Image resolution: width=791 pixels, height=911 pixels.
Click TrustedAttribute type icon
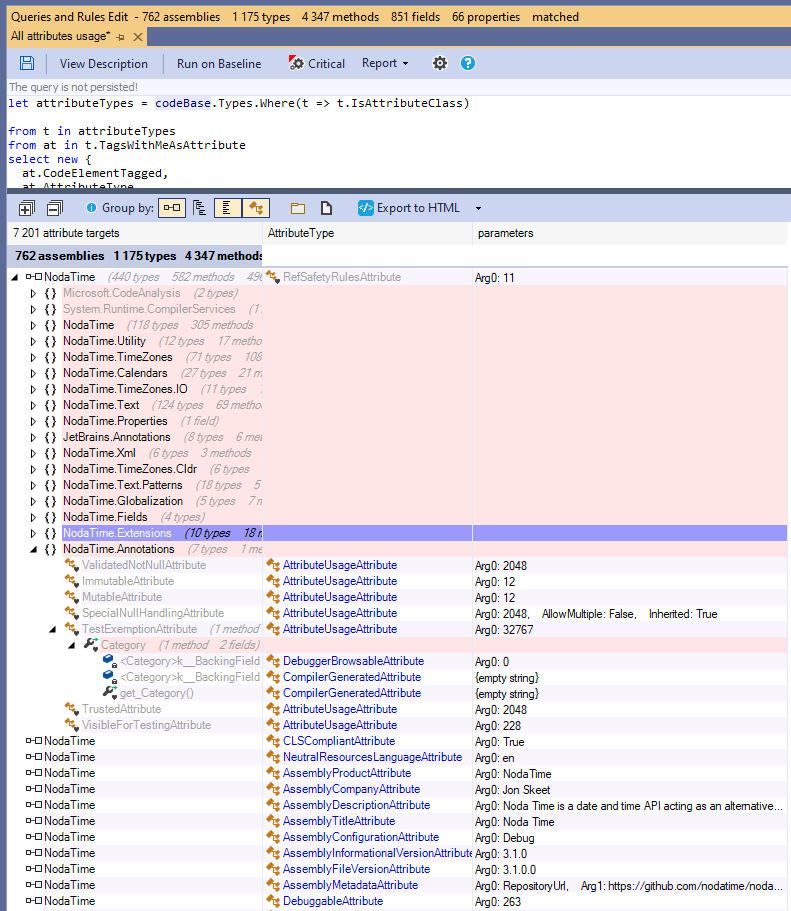coord(72,709)
